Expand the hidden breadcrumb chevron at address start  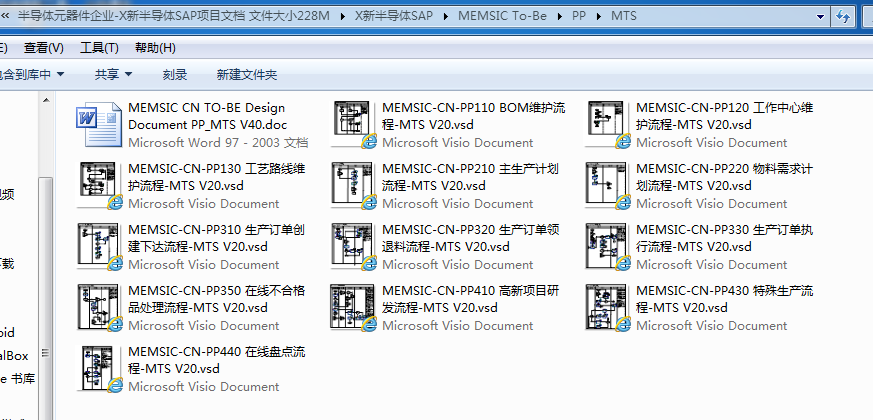click(5, 16)
